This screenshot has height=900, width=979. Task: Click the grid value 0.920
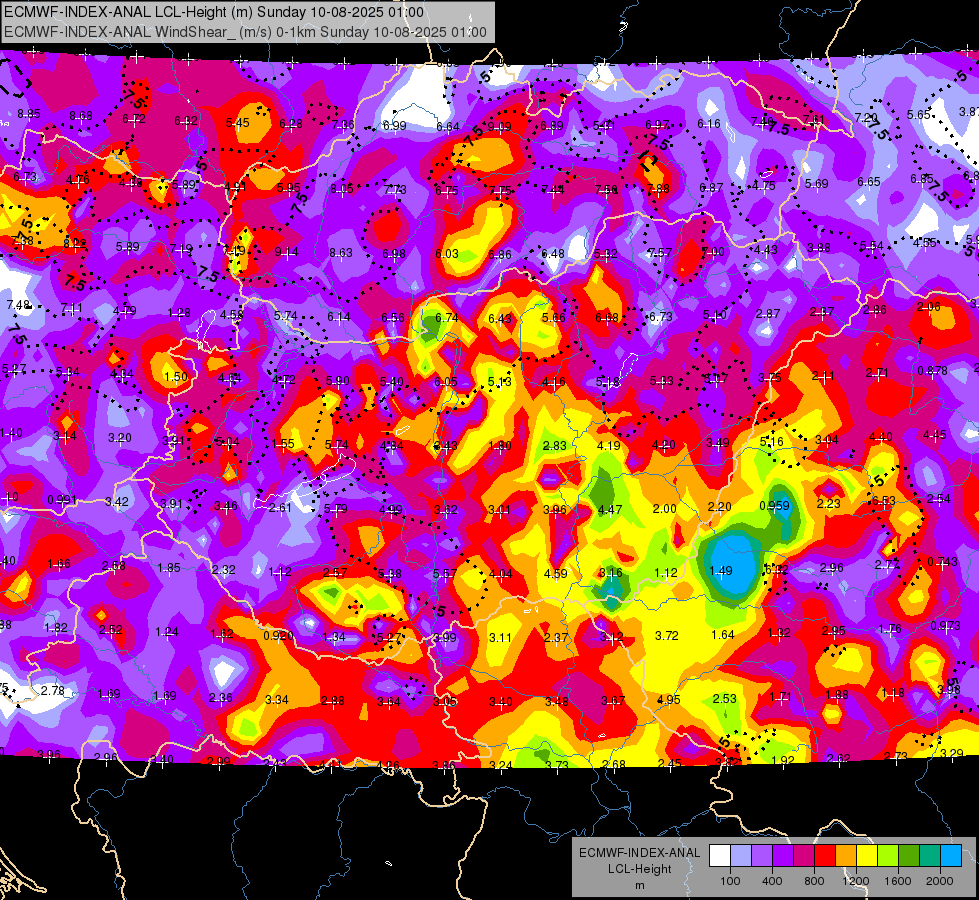pyautogui.click(x=278, y=636)
